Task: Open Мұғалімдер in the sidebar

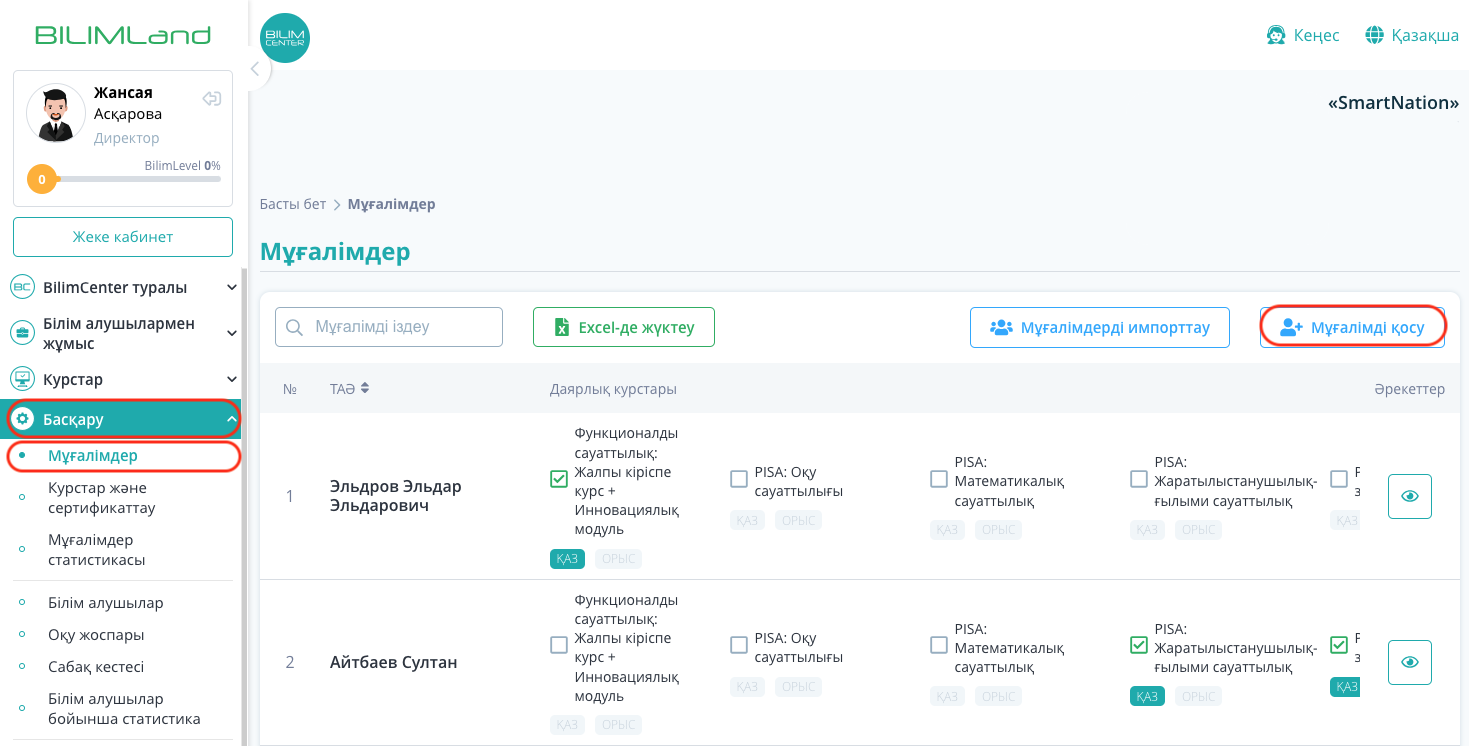Action: [x=93, y=456]
